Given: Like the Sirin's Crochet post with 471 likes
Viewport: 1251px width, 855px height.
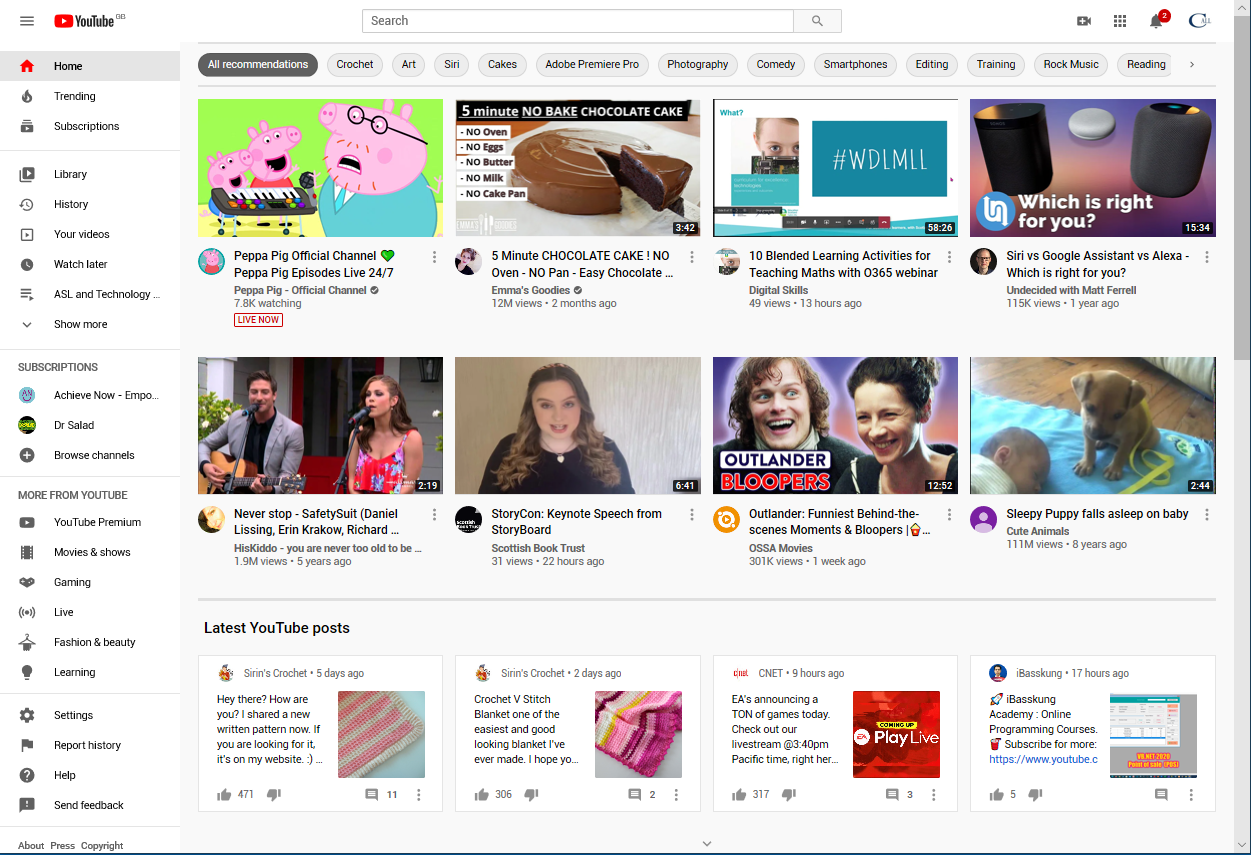Looking at the screenshot, I should [224, 794].
